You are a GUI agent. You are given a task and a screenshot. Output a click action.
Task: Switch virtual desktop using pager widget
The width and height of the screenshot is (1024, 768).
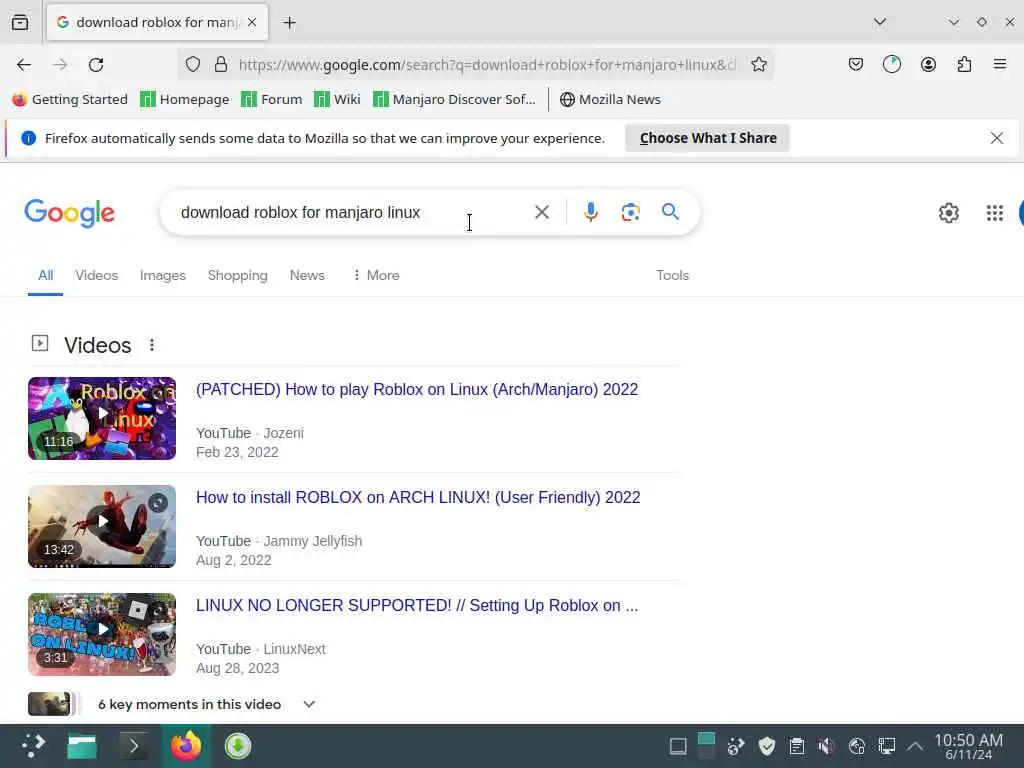[x=706, y=746]
